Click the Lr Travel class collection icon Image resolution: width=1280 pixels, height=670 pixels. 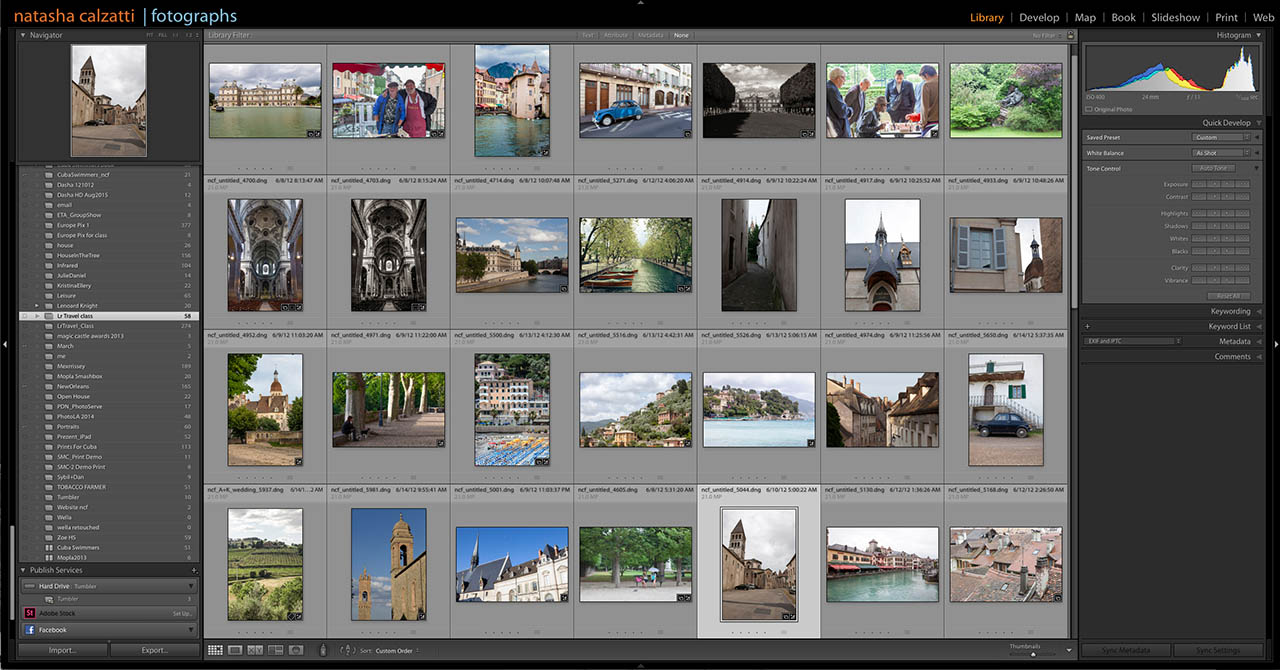(48, 316)
